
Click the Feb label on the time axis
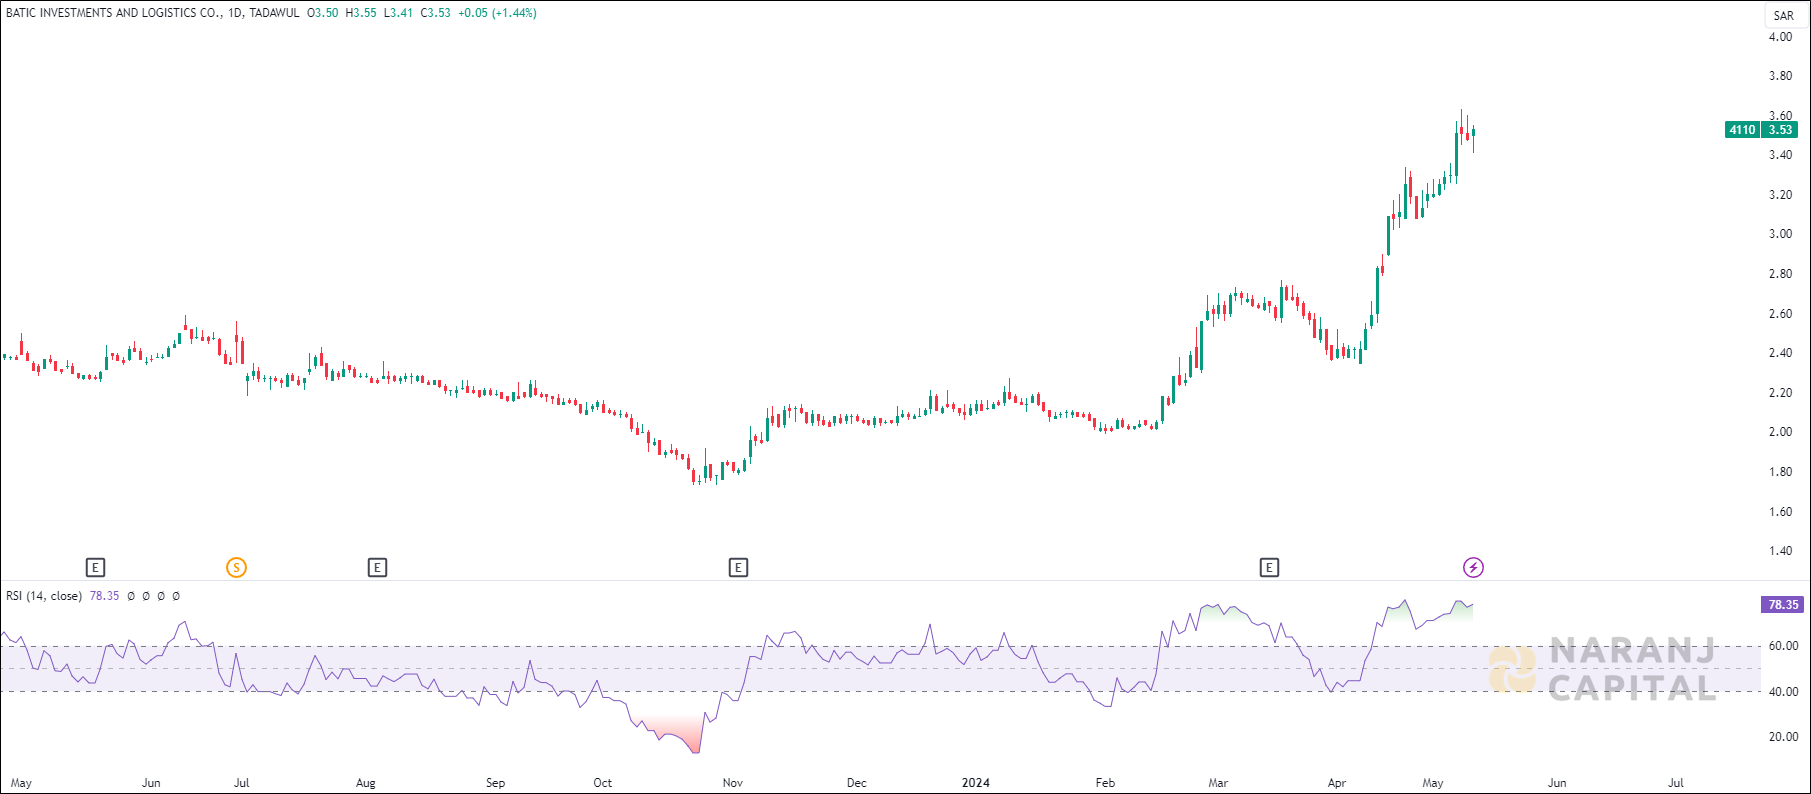click(x=1105, y=783)
